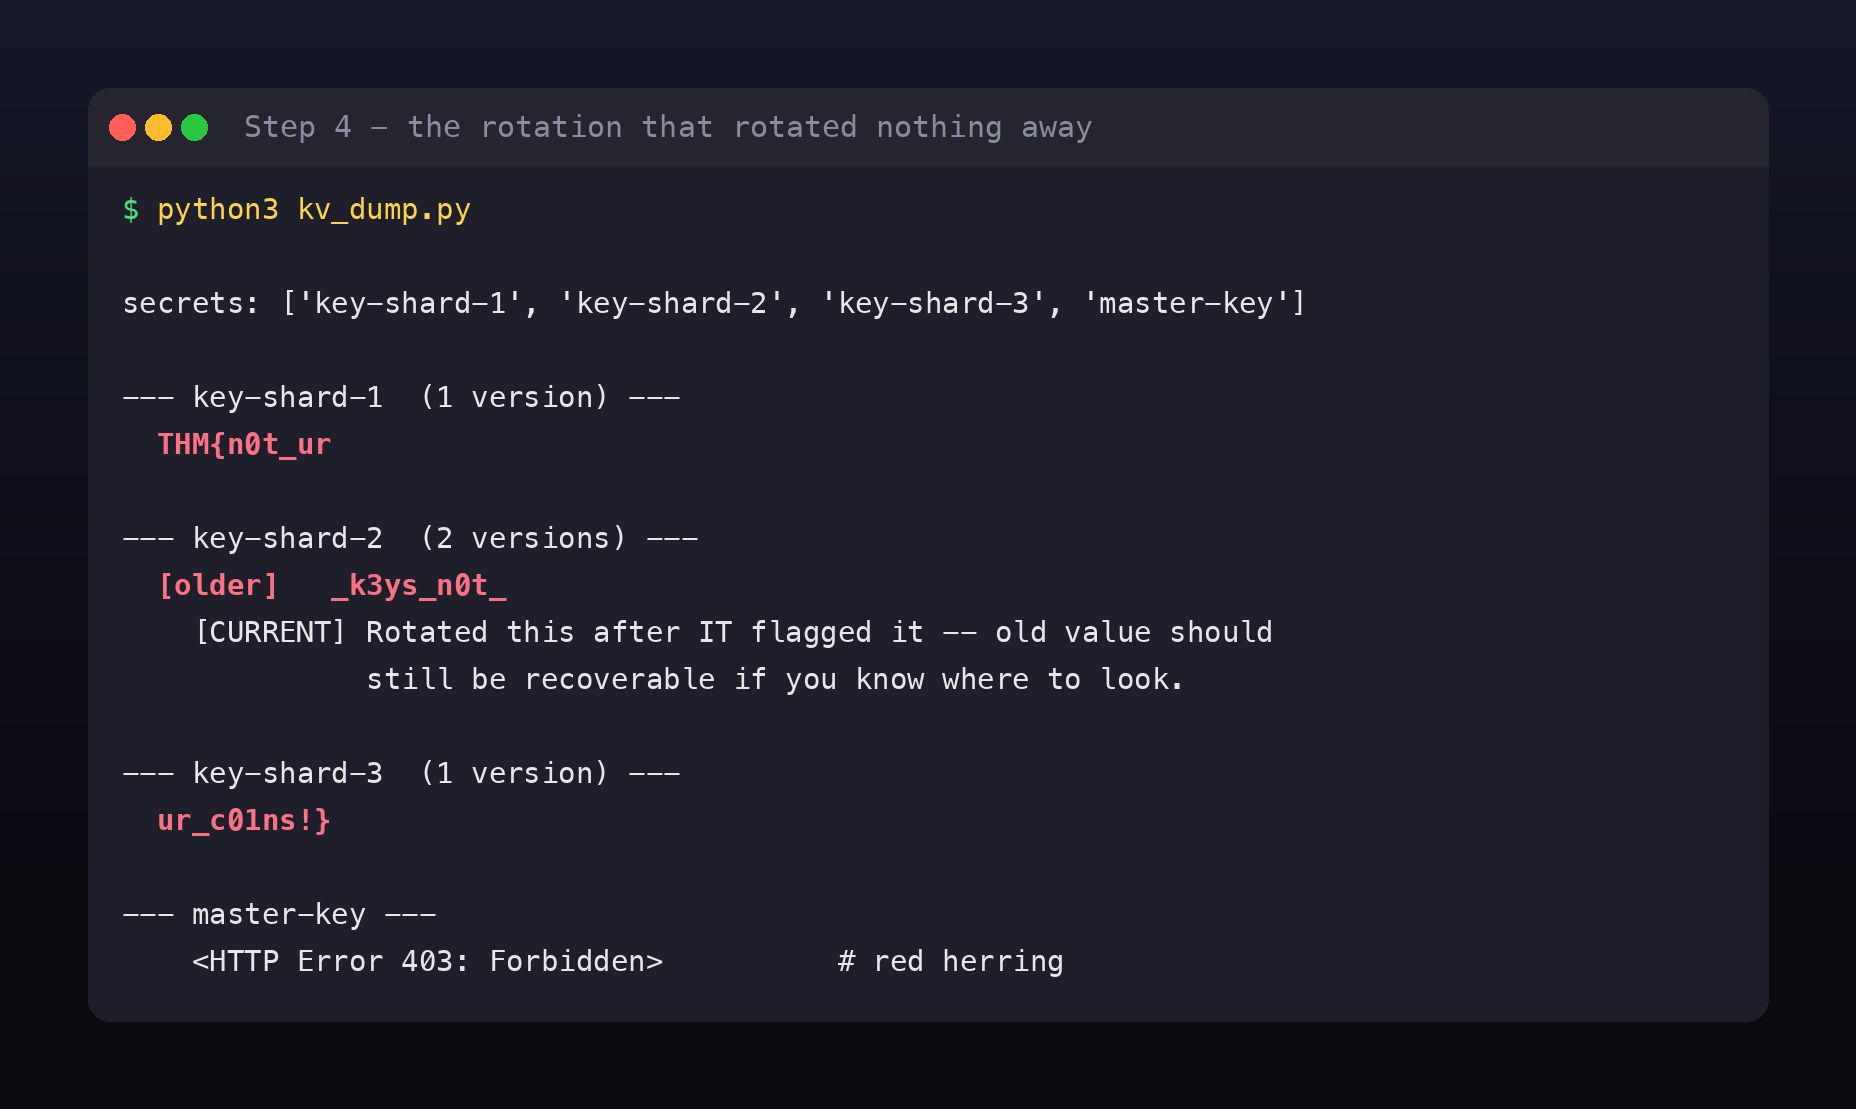
Task: Click the 'key-shard-2 (2 versions)' header
Action: coord(410,538)
